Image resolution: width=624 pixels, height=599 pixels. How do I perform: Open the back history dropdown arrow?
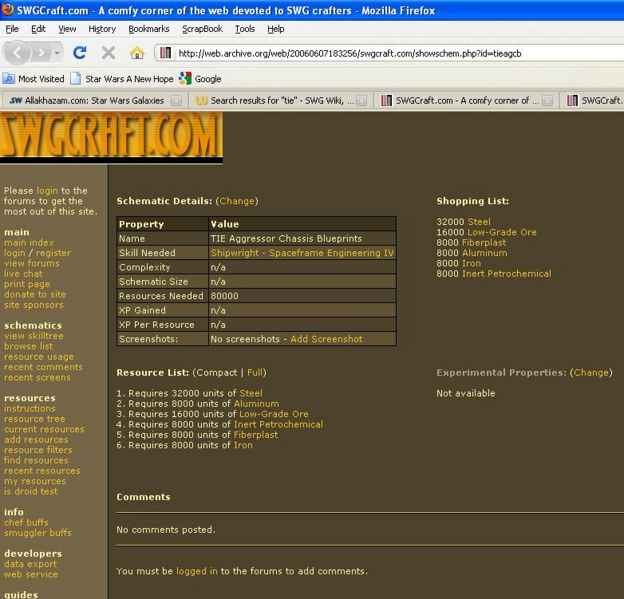(57, 53)
